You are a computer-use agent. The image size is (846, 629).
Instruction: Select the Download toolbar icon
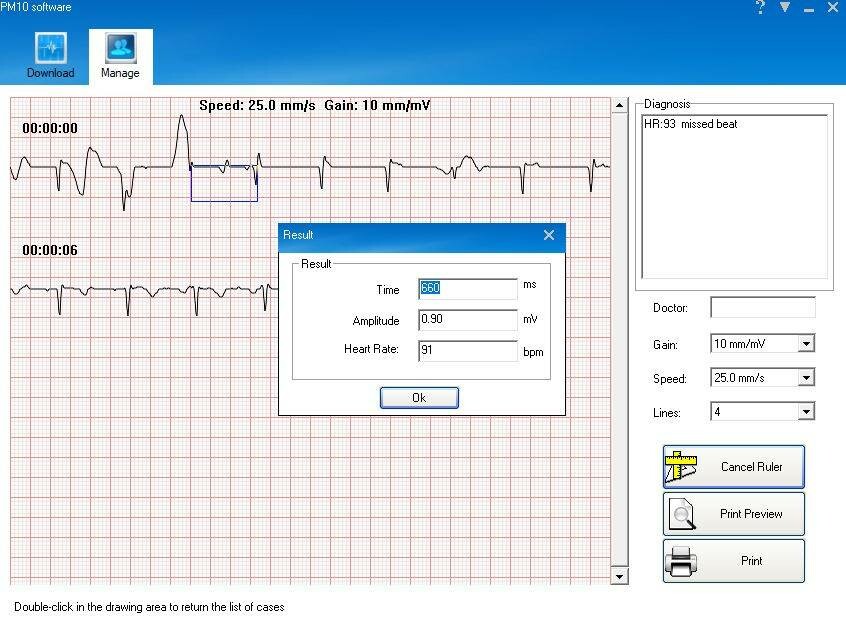click(50, 47)
